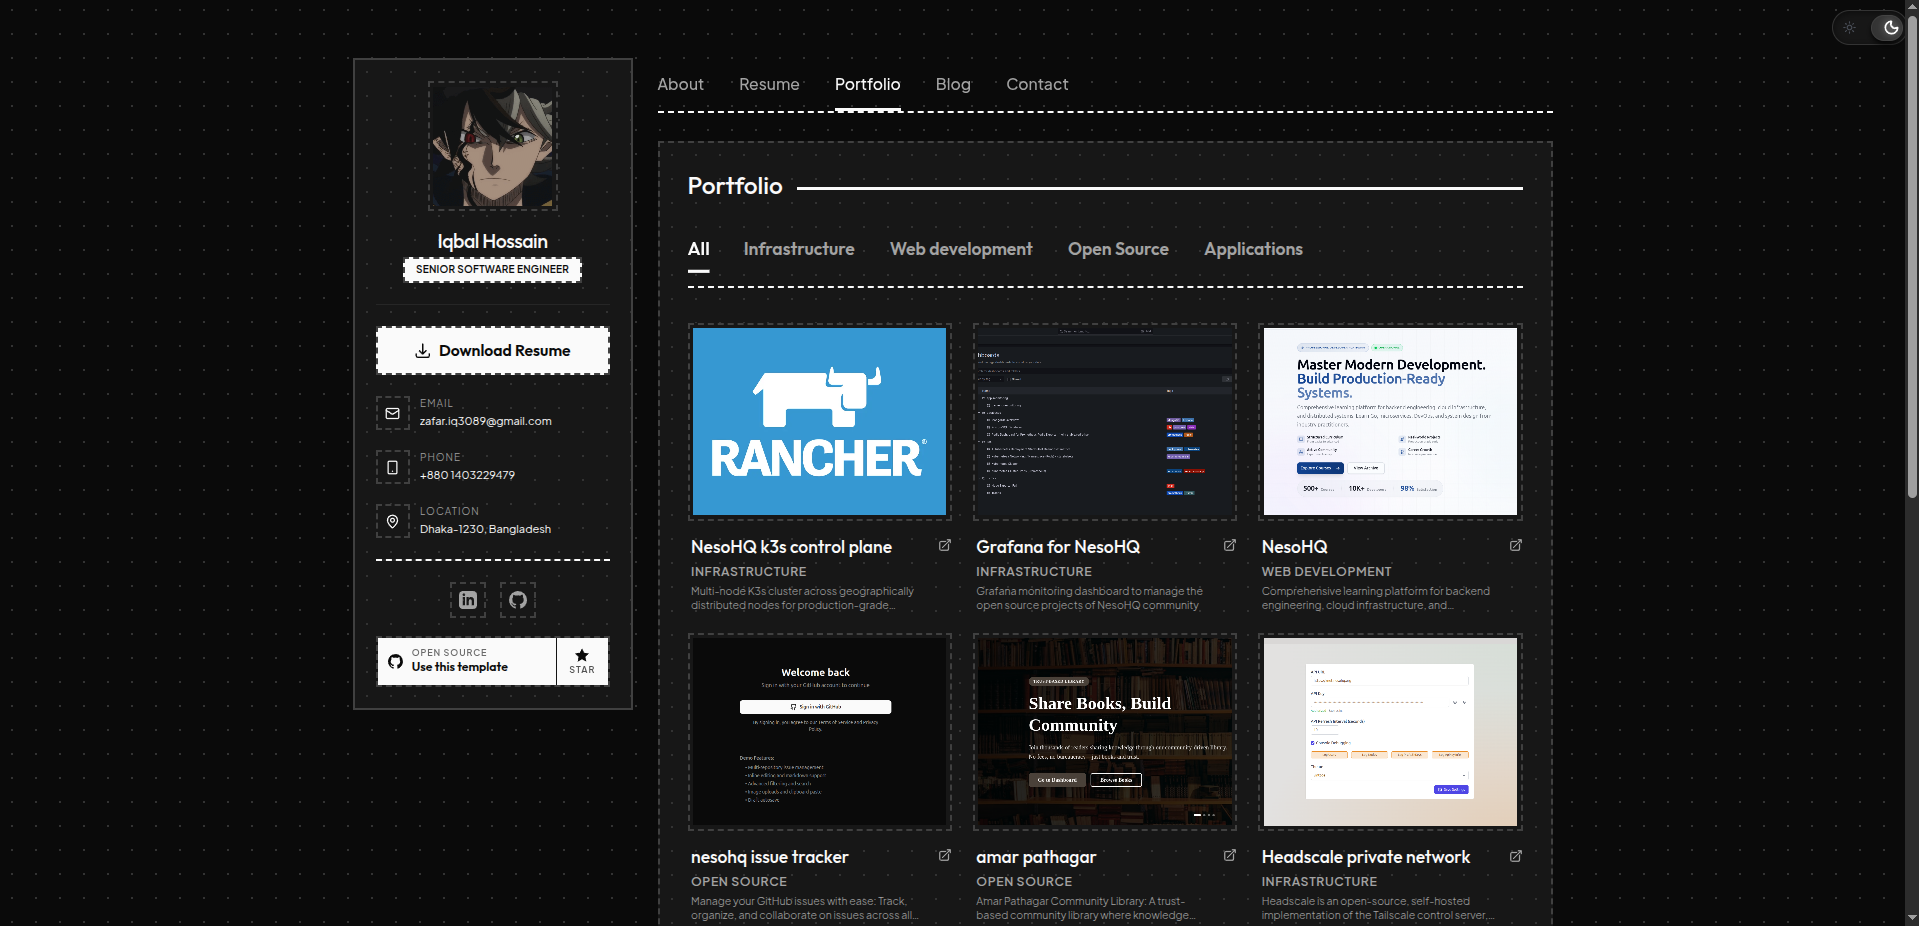The image size is (1919, 926).
Task: Click the Use this template link
Action: click(x=459, y=666)
